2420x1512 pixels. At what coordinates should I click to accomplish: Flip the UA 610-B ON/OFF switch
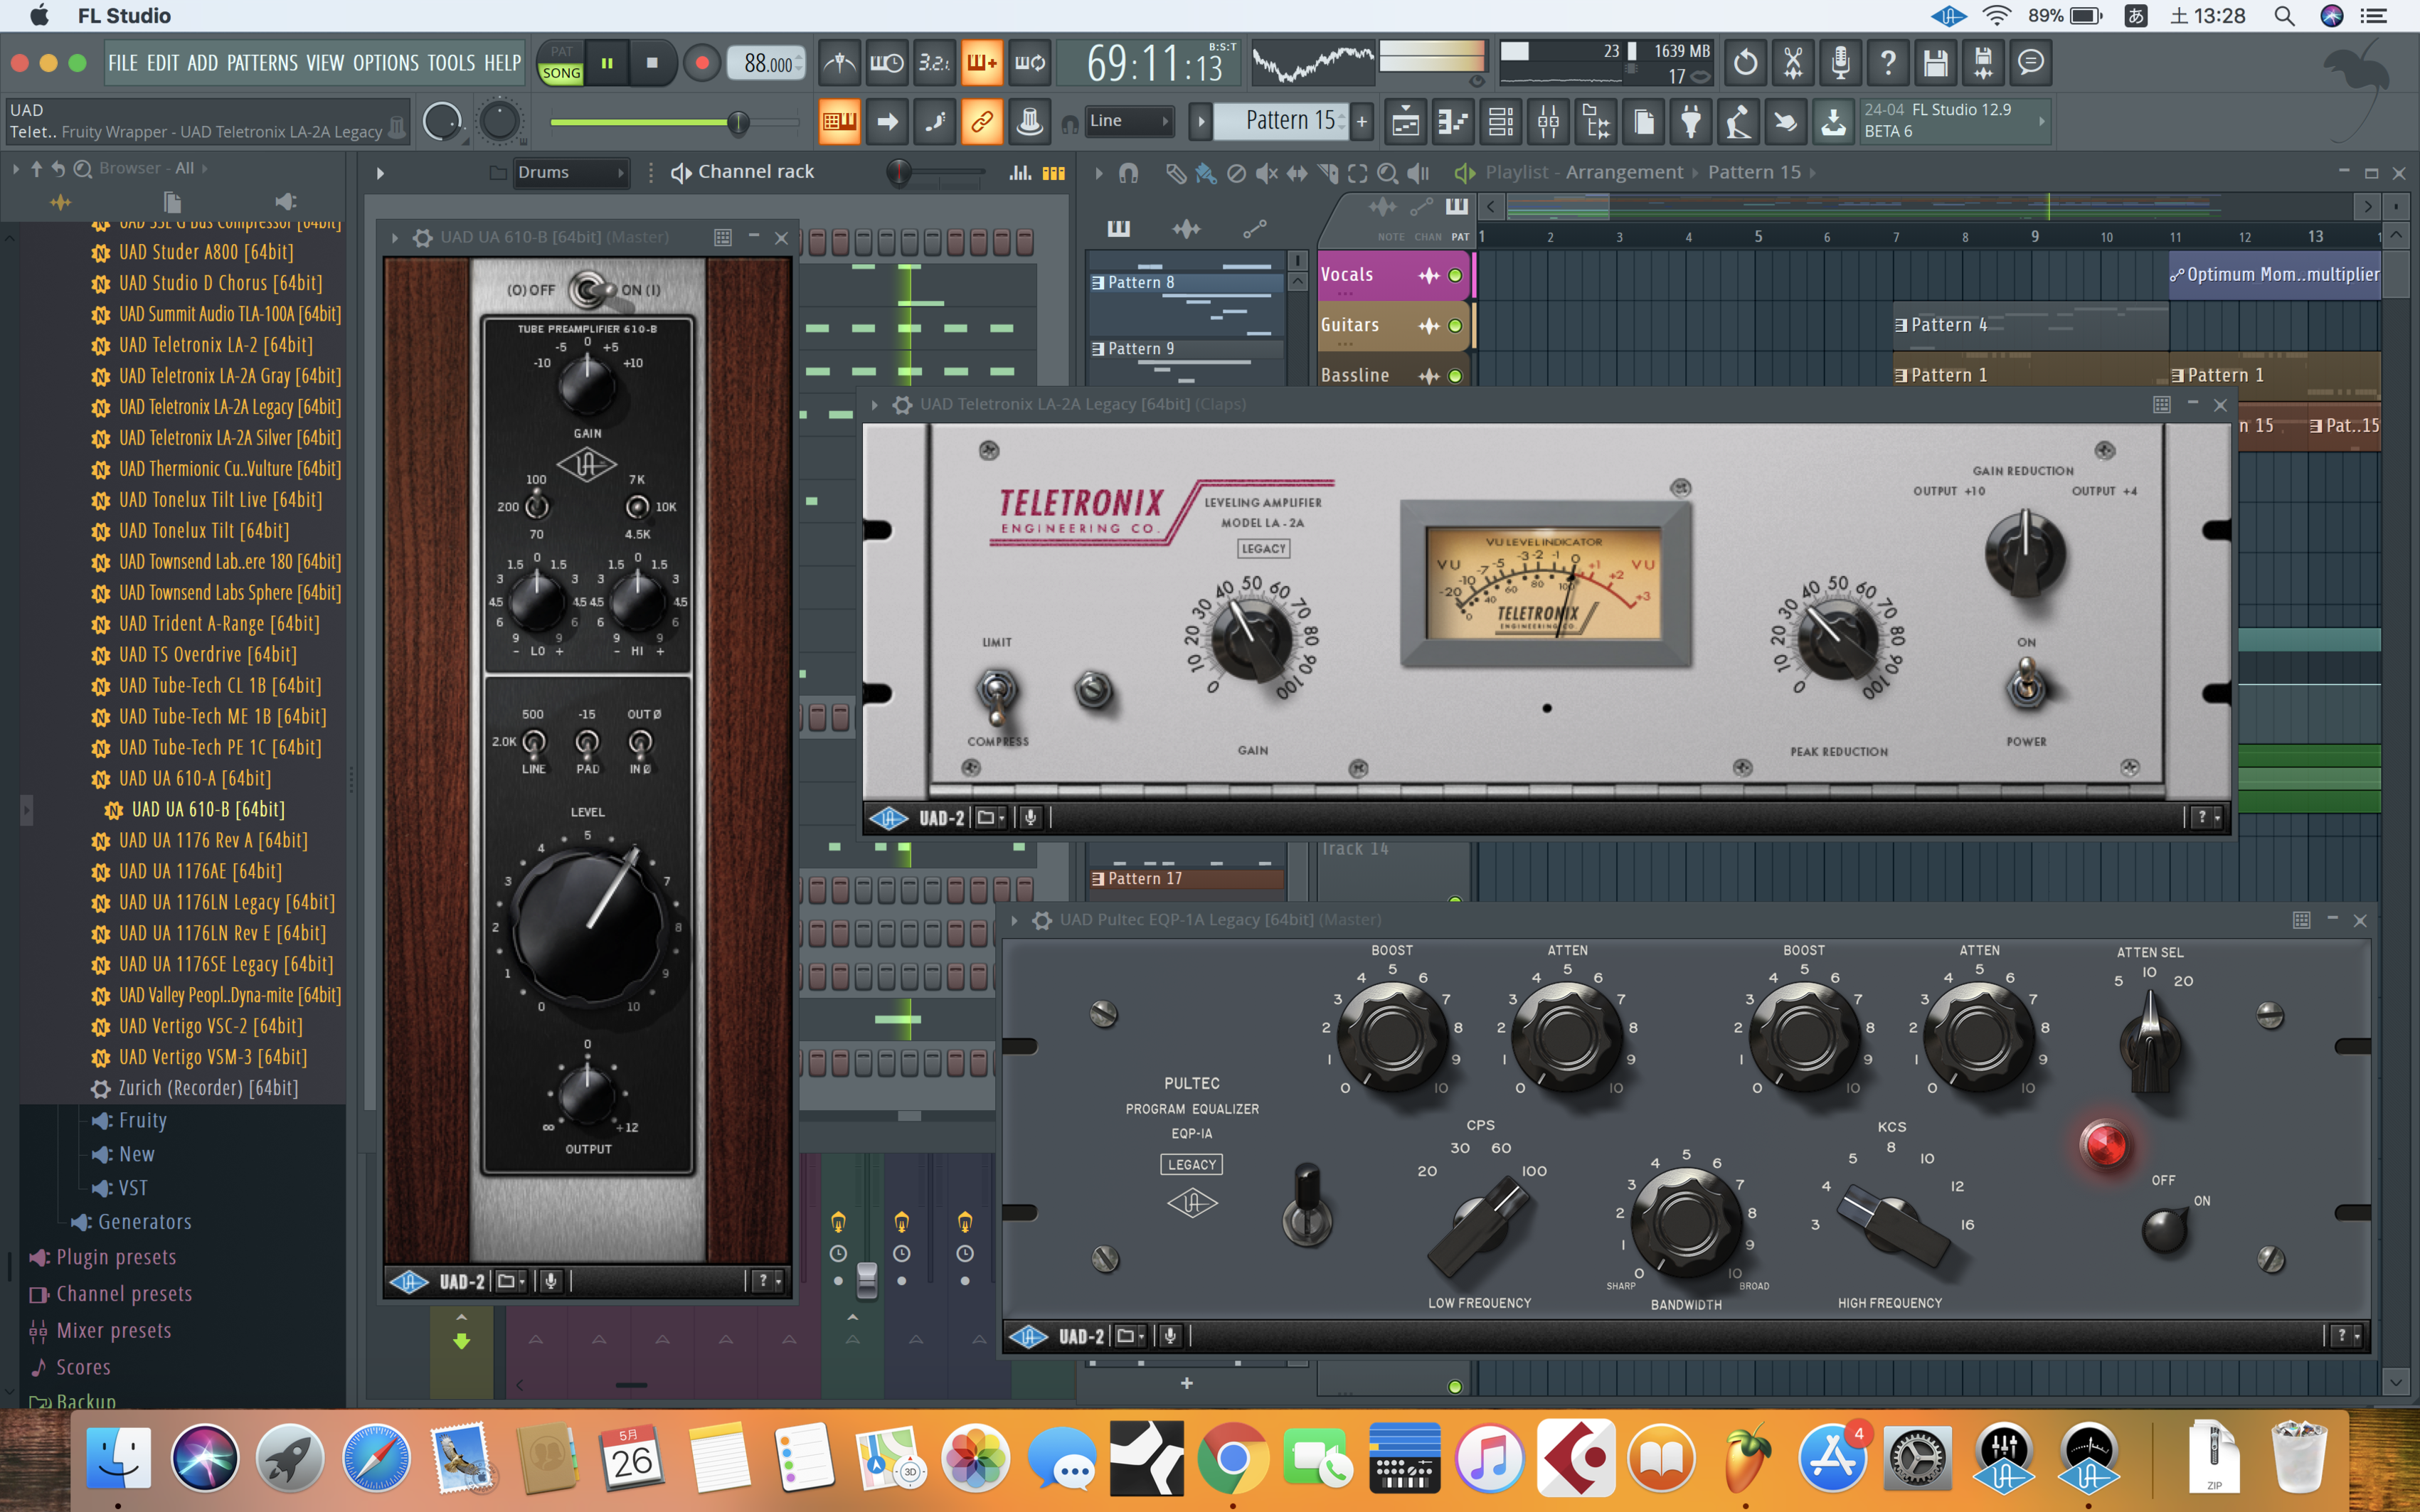tap(590, 290)
